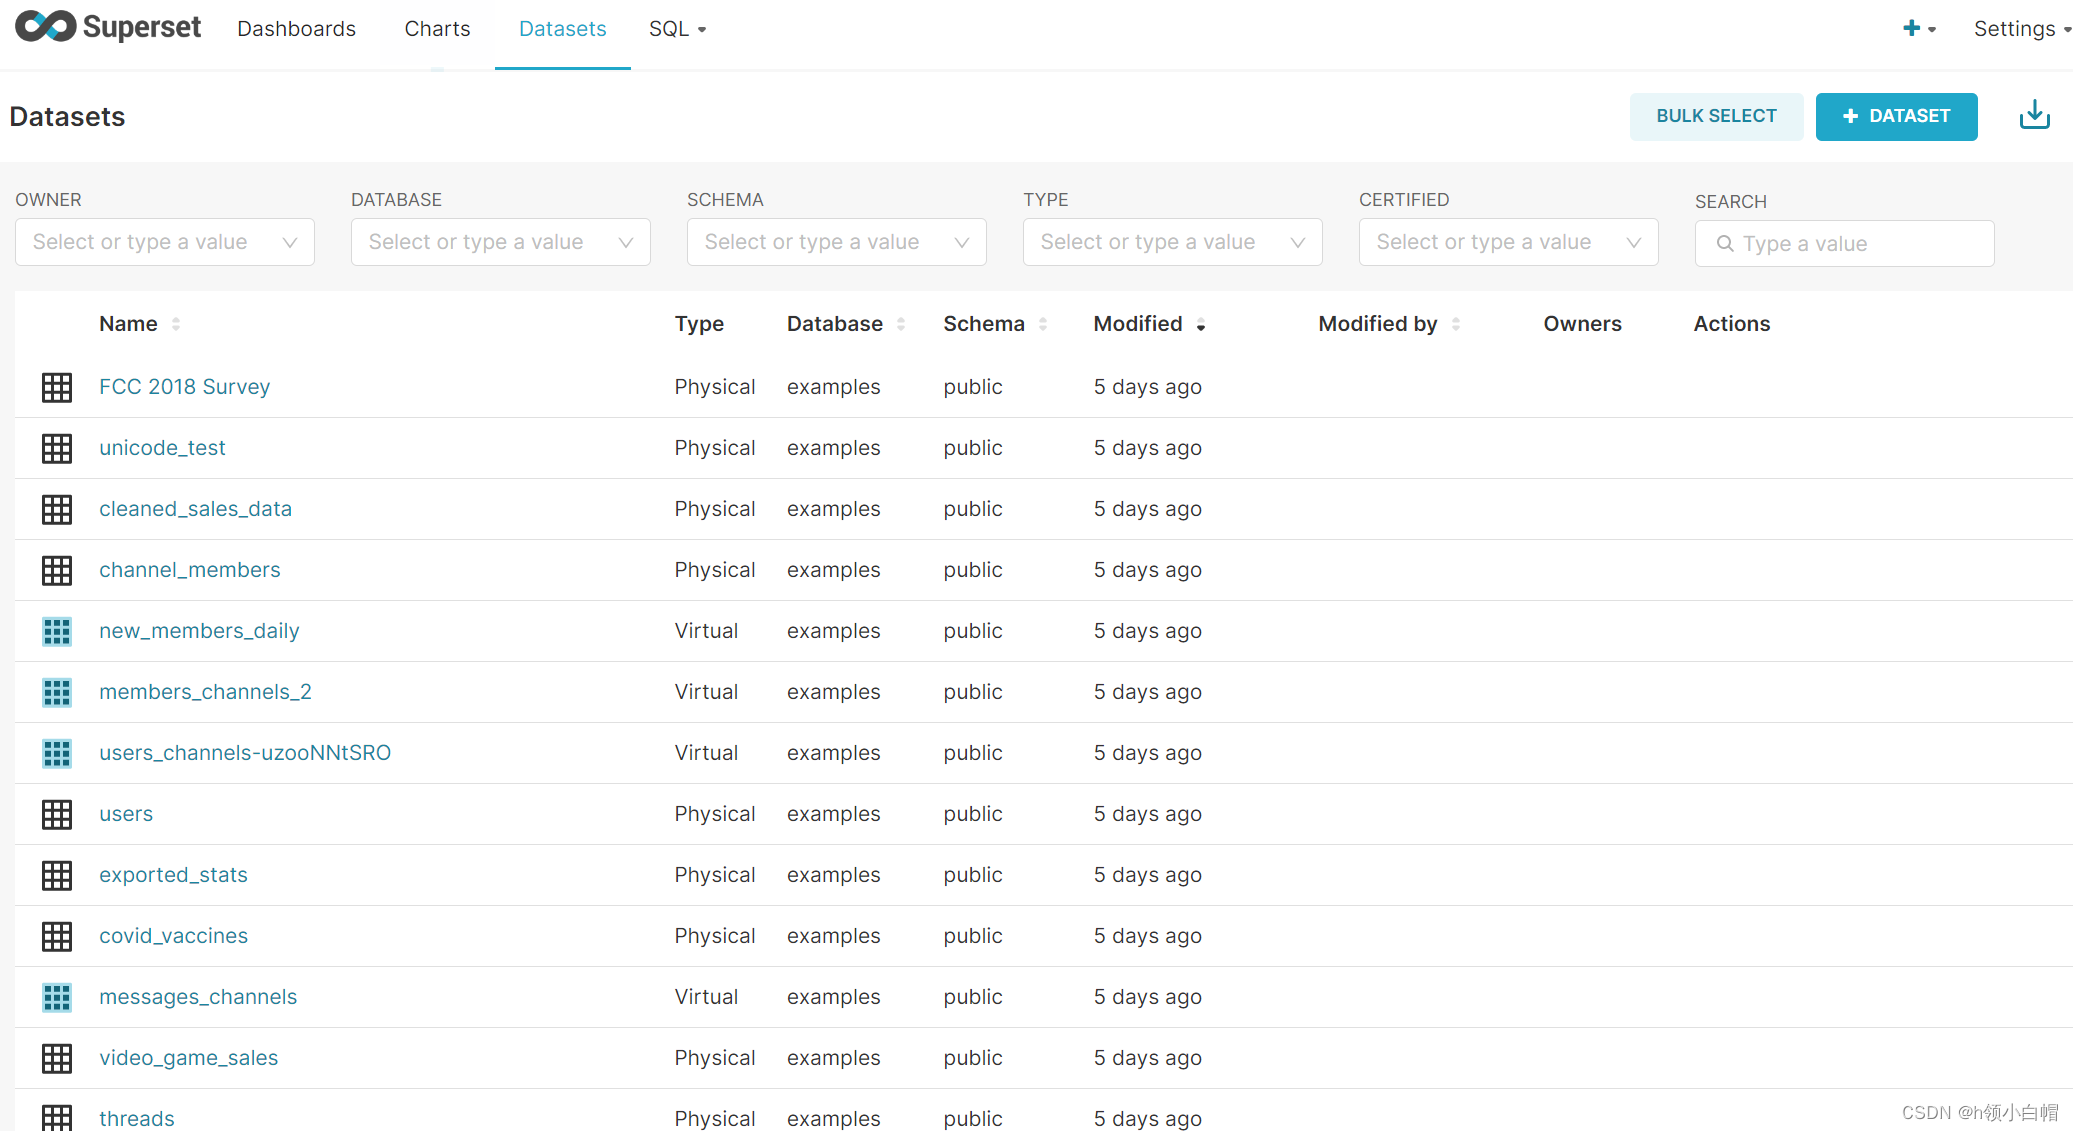Image resolution: width=2073 pixels, height=1131 pixels.
Task: Sort by Name column sort icon
Action: (176, 324)
